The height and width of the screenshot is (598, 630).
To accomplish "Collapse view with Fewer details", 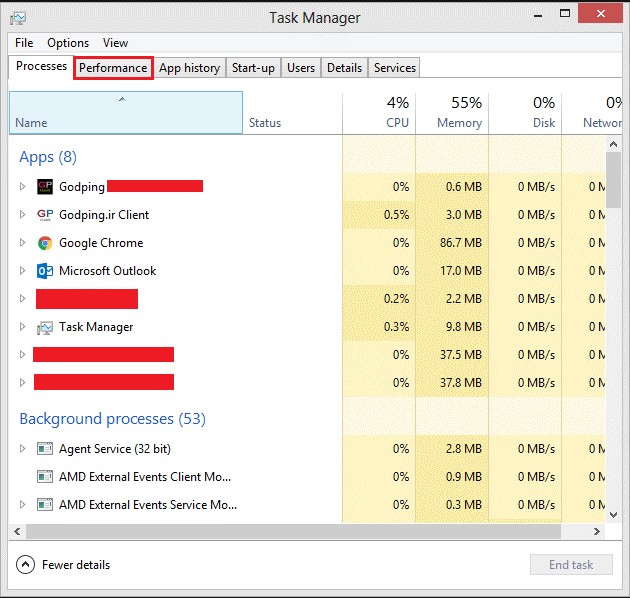I will 26,565.
